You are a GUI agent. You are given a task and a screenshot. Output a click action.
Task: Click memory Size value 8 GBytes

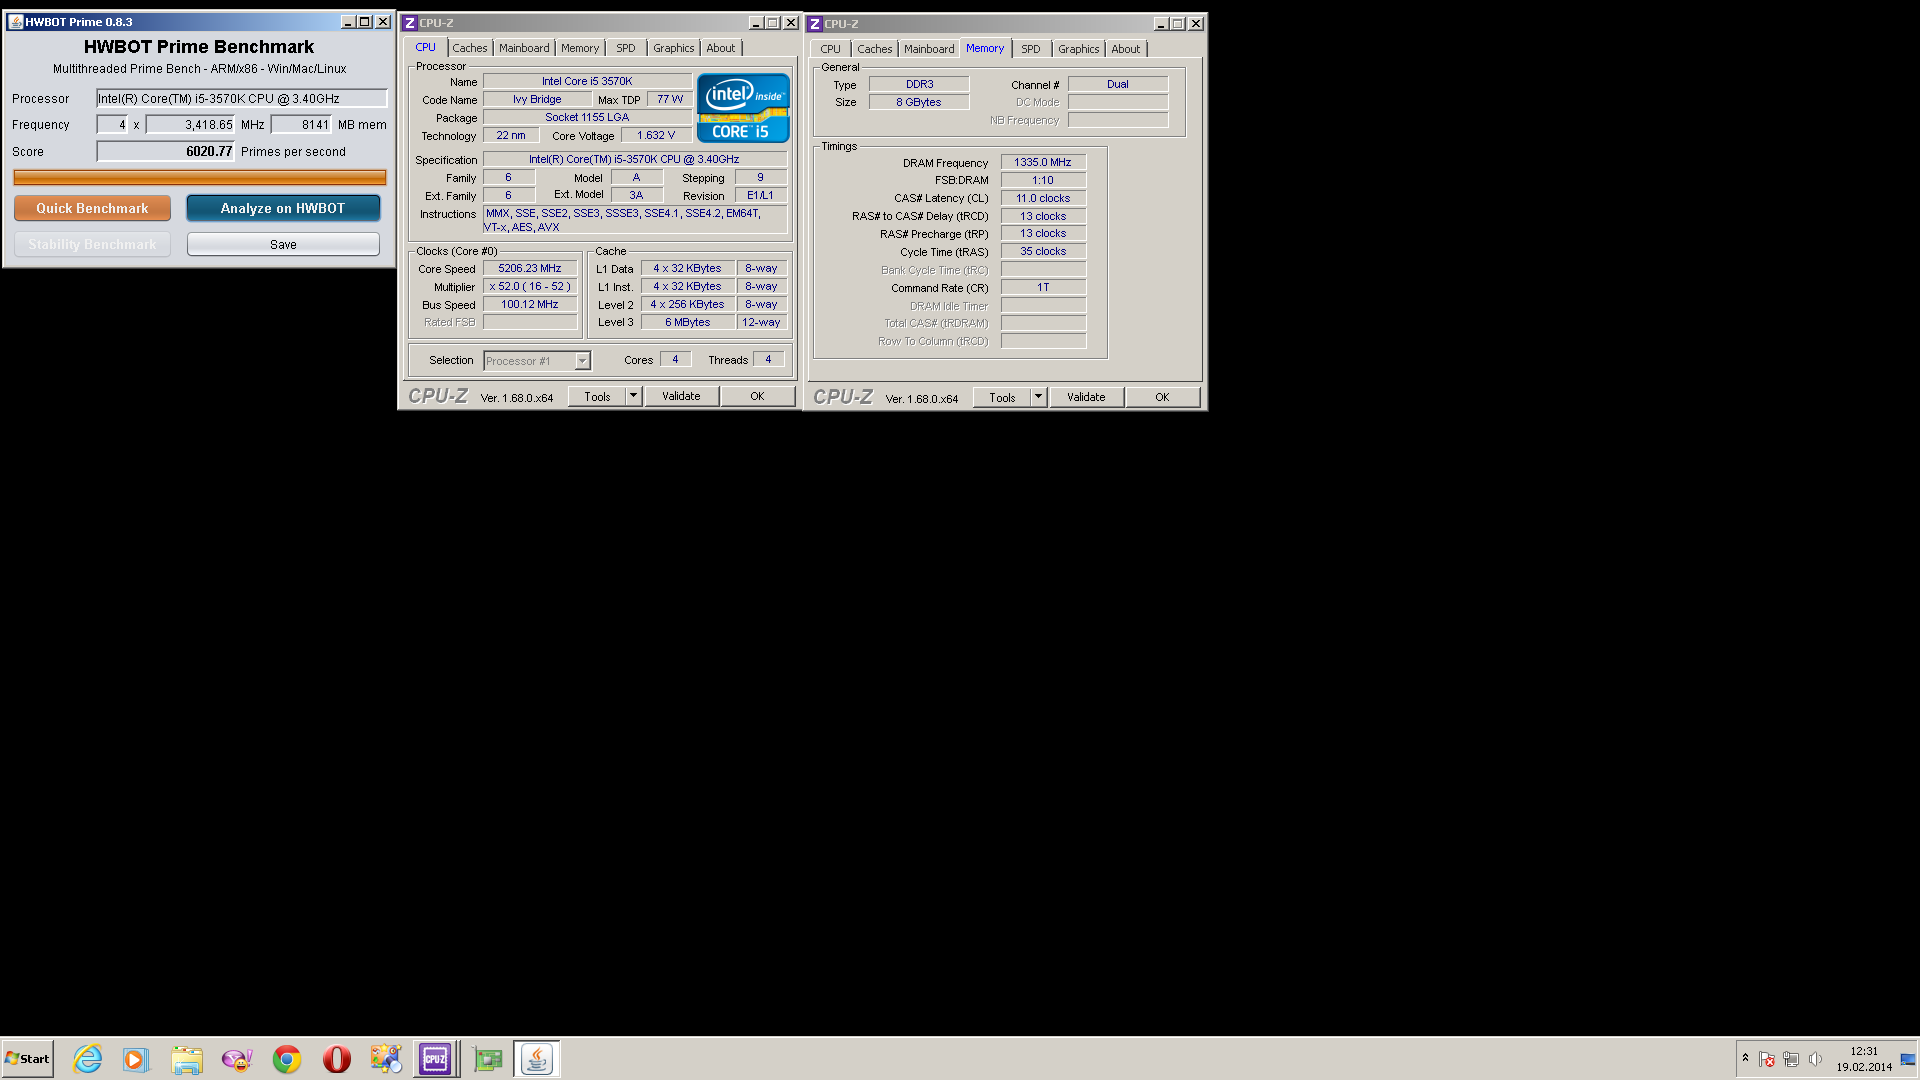click(919, 102)
